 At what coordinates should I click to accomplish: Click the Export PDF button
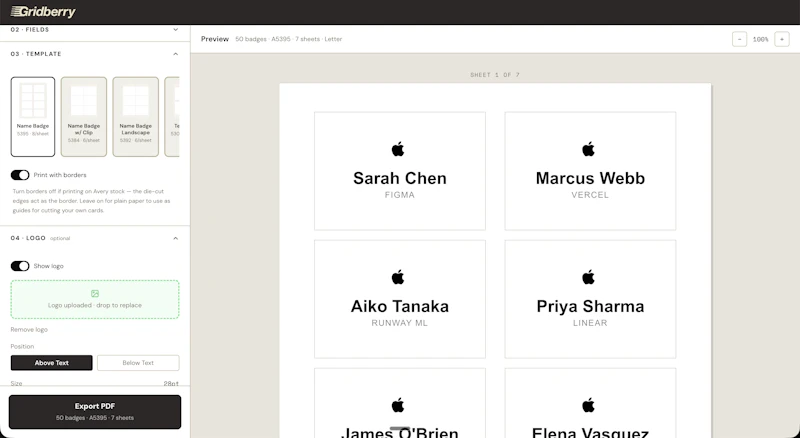click(95, 411)
